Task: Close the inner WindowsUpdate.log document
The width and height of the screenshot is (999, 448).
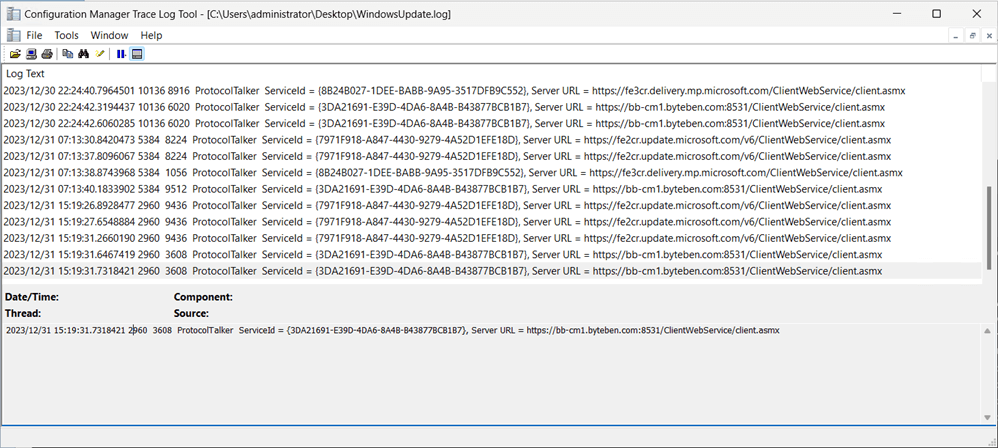Action: 989,36
